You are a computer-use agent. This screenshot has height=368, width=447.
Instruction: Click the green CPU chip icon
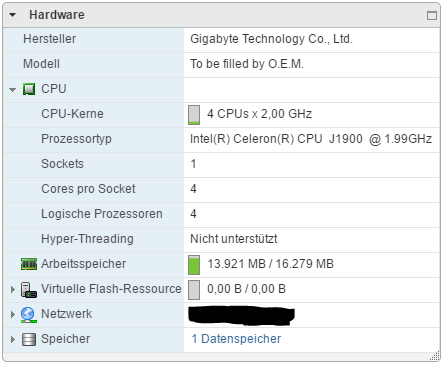click(29, 89)
